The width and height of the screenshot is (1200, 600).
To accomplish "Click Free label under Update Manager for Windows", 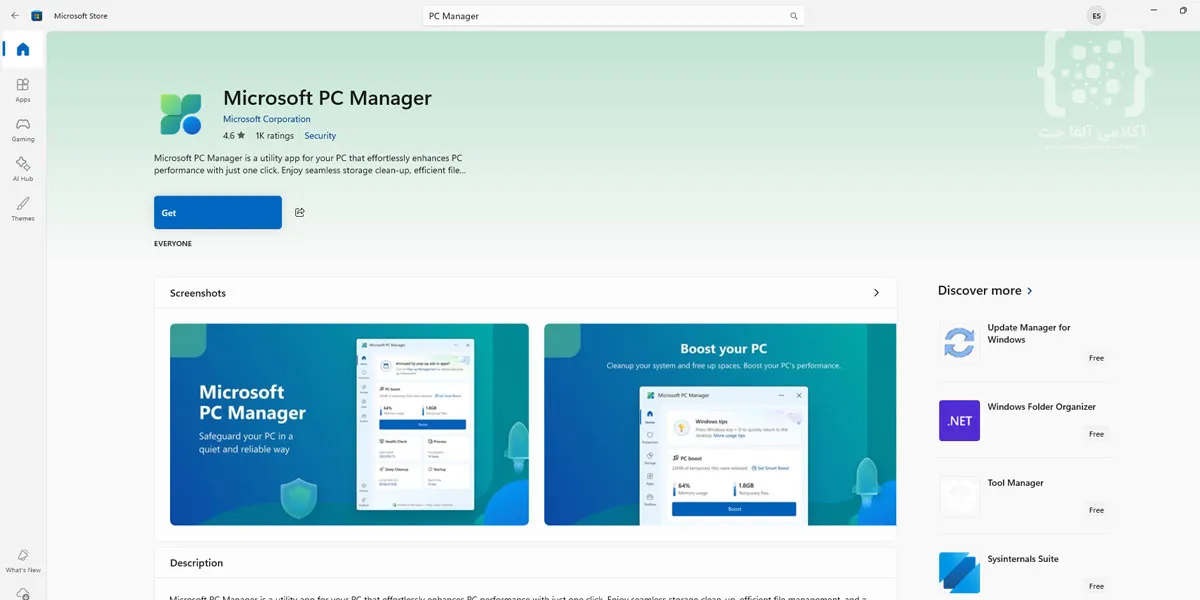I will pos(1097,358).
